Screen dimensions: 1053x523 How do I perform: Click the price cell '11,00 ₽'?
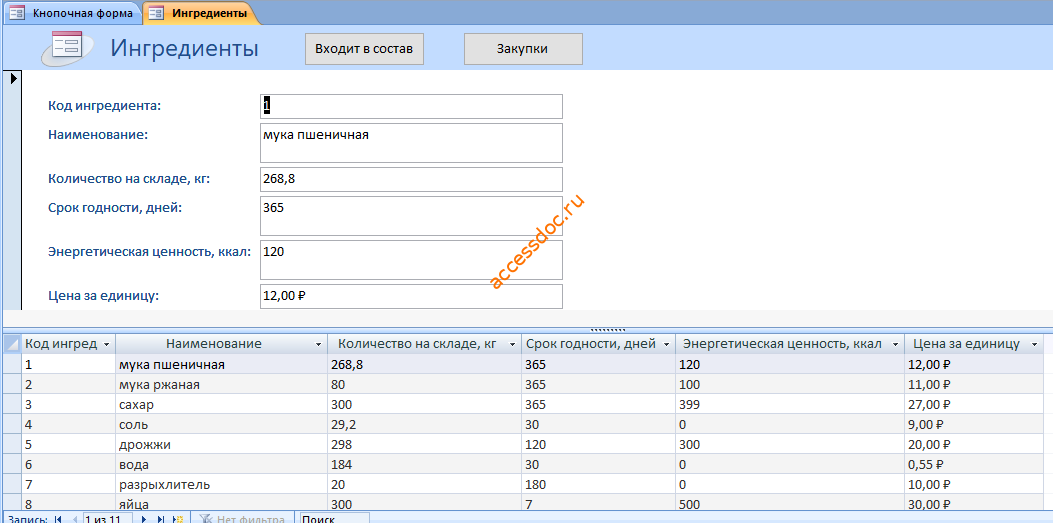tap(974, 385)
